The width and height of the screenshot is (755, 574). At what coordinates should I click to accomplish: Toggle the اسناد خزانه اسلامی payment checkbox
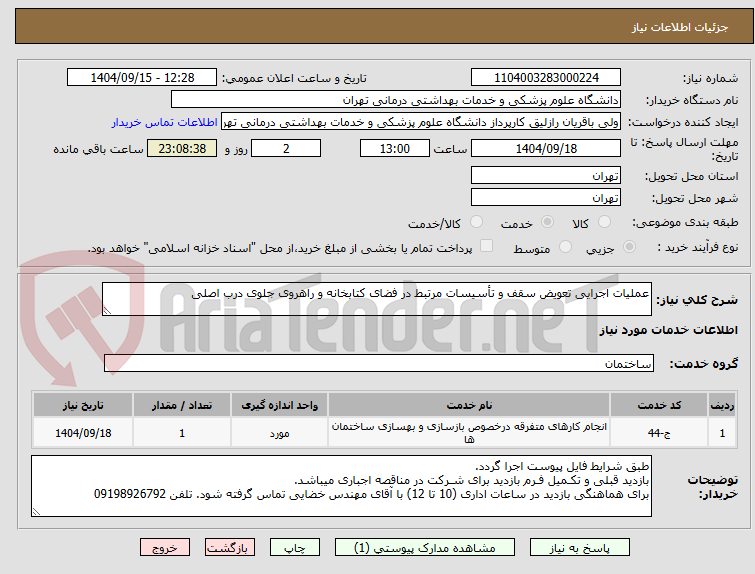[487, 246]
